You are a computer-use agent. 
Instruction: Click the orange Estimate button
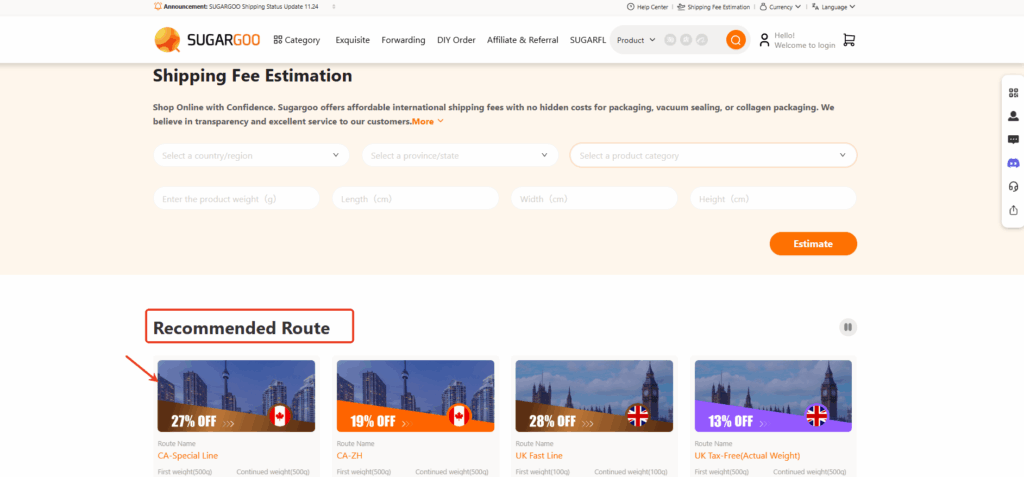(813, 244)
